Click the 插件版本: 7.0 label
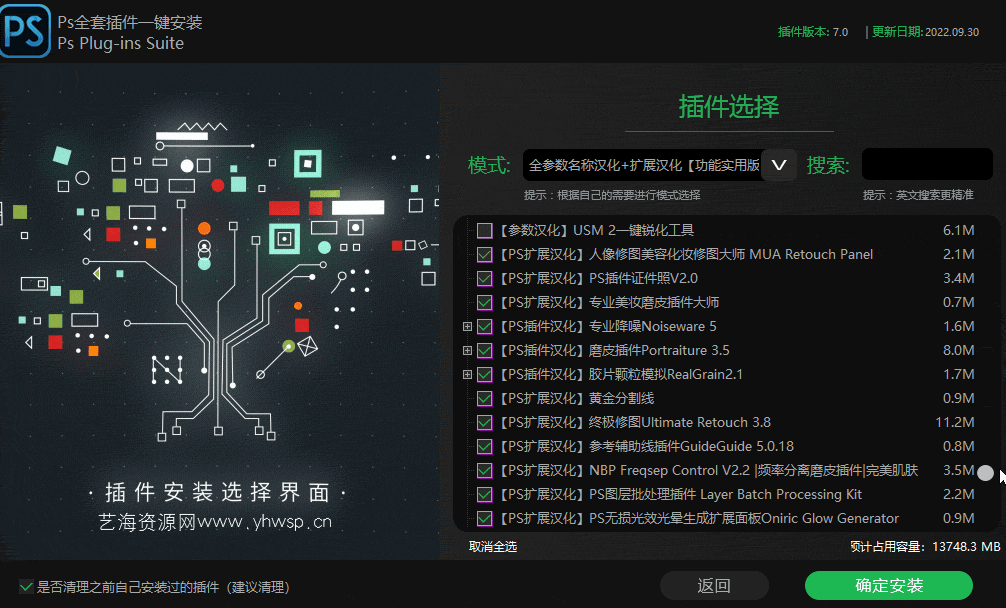The image size is (1006, 608). click(813, 32)
